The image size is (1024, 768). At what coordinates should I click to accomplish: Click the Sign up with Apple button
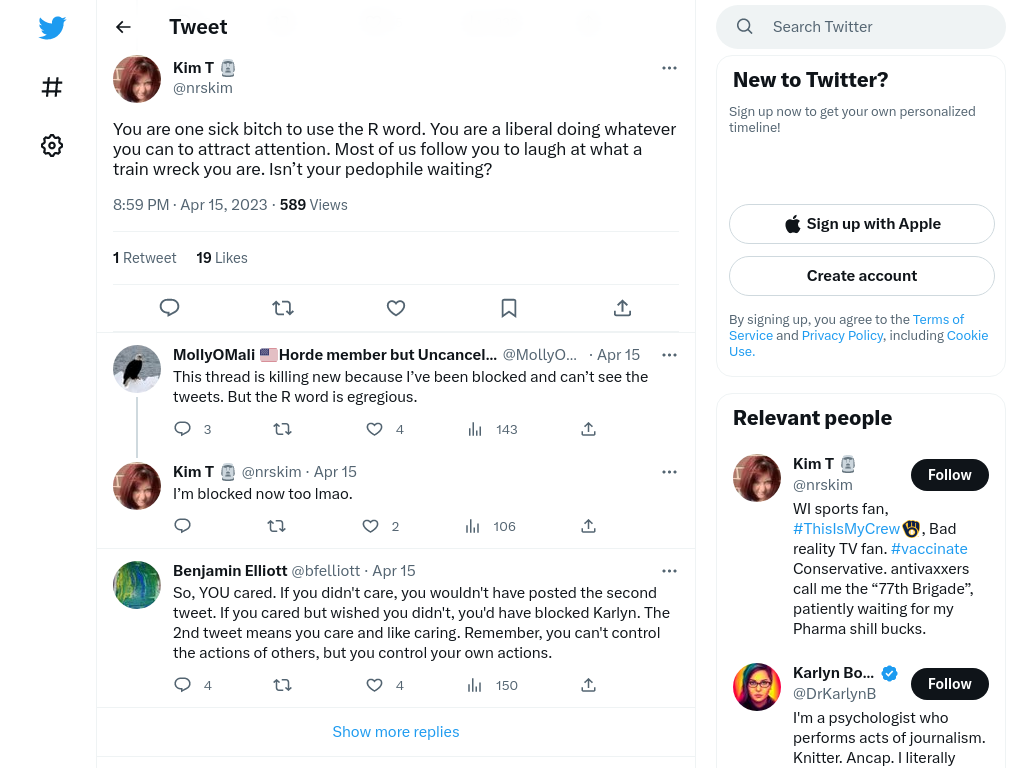(861, 224)
